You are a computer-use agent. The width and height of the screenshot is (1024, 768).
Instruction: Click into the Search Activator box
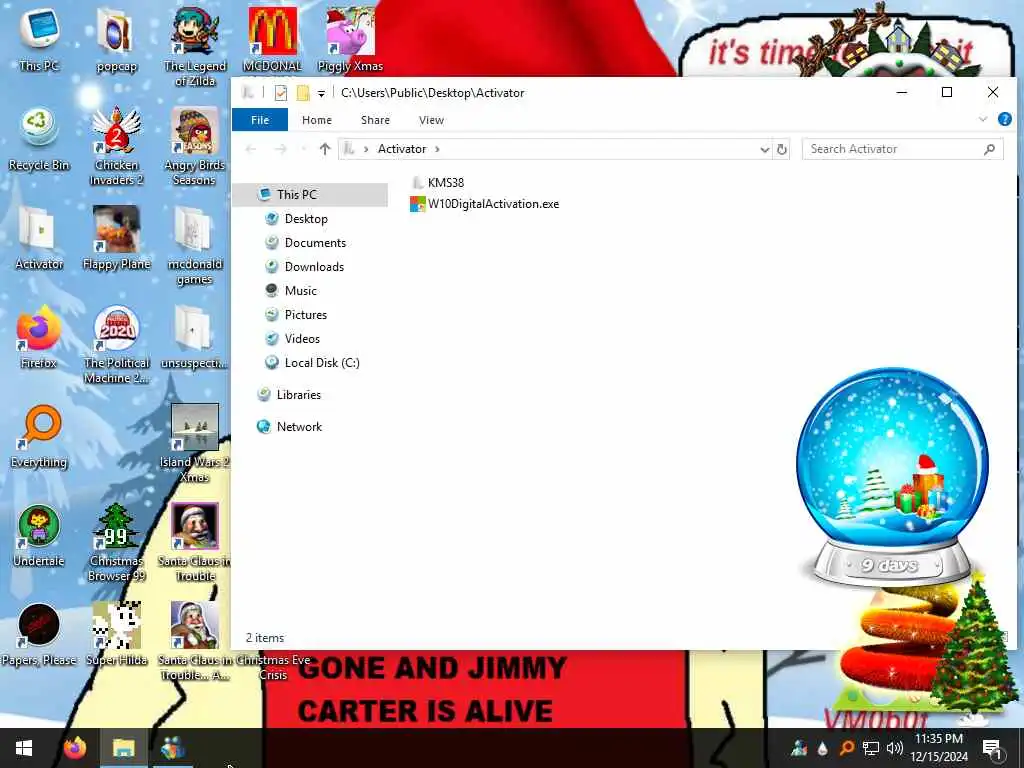pyautogui.click(x=901, y=150)
